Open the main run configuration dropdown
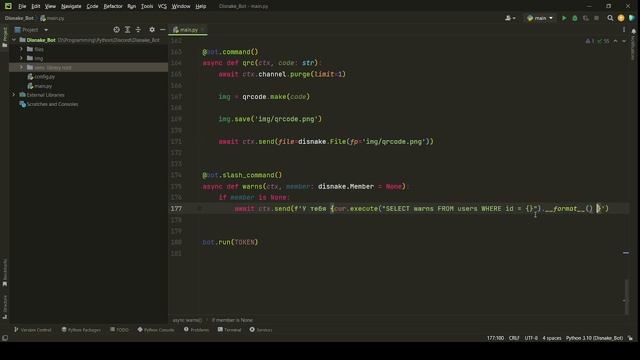Viewport: 640px width, 360px height. coord(540,18)
